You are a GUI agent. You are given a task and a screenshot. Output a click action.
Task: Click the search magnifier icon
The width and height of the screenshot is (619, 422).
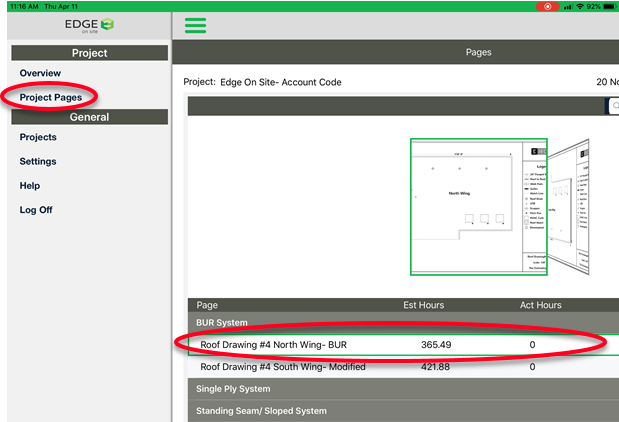click(615, 106)
